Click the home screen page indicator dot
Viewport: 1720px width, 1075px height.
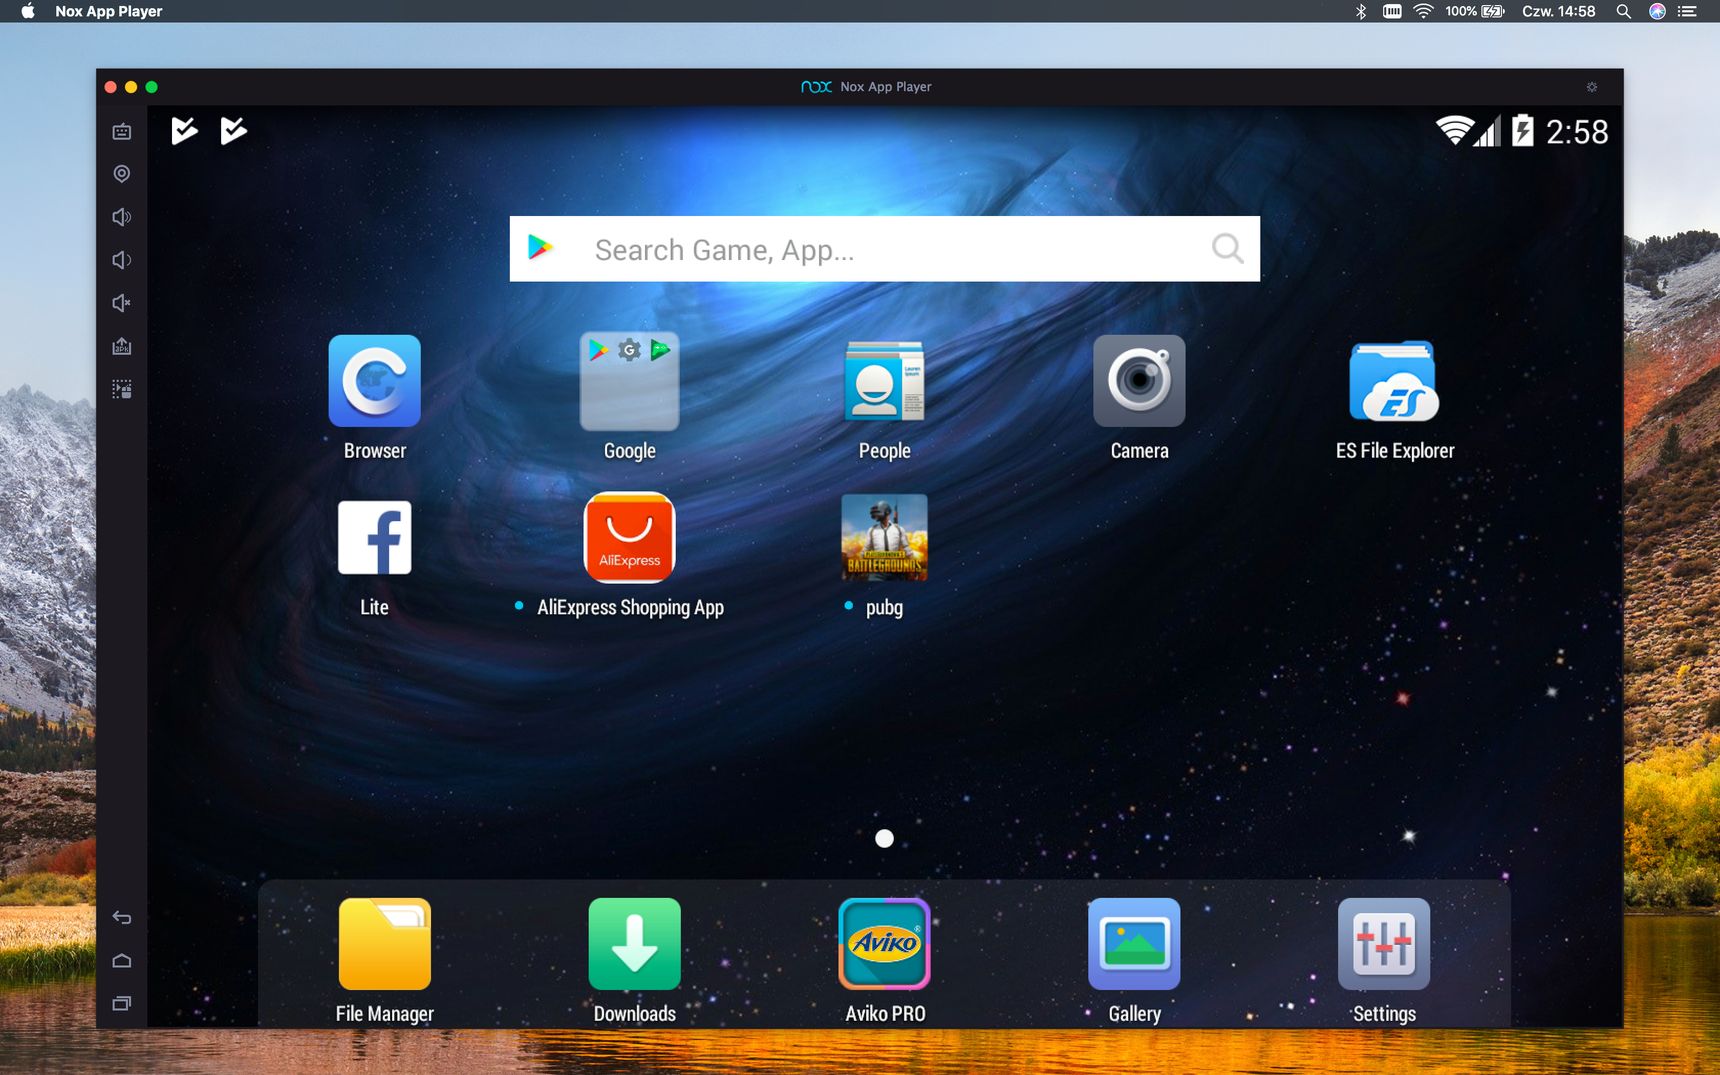884,838
